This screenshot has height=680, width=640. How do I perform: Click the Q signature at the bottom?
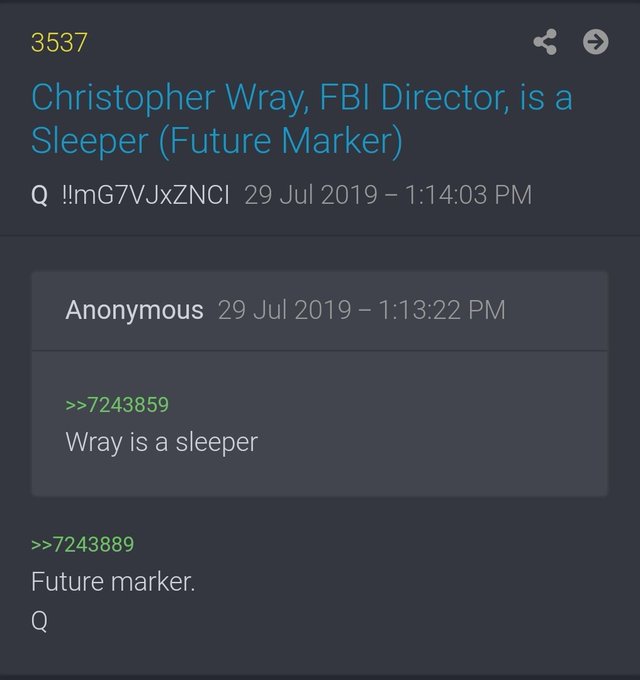39,621
